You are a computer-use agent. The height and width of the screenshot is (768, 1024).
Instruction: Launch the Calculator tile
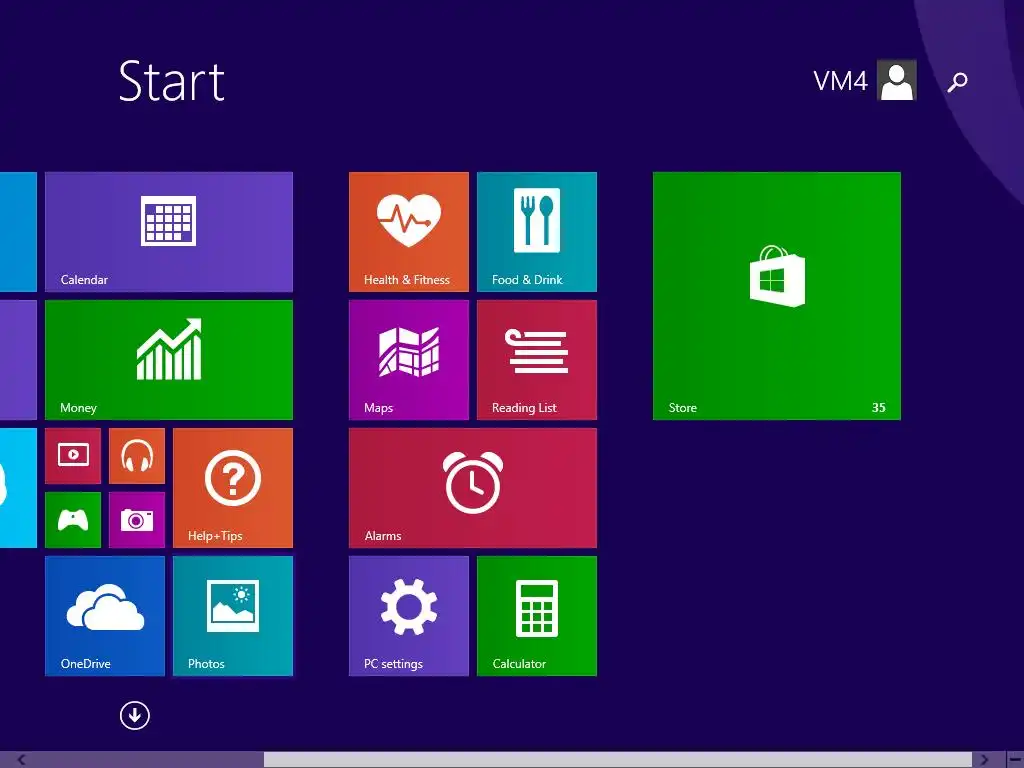(x=537, y=616)
